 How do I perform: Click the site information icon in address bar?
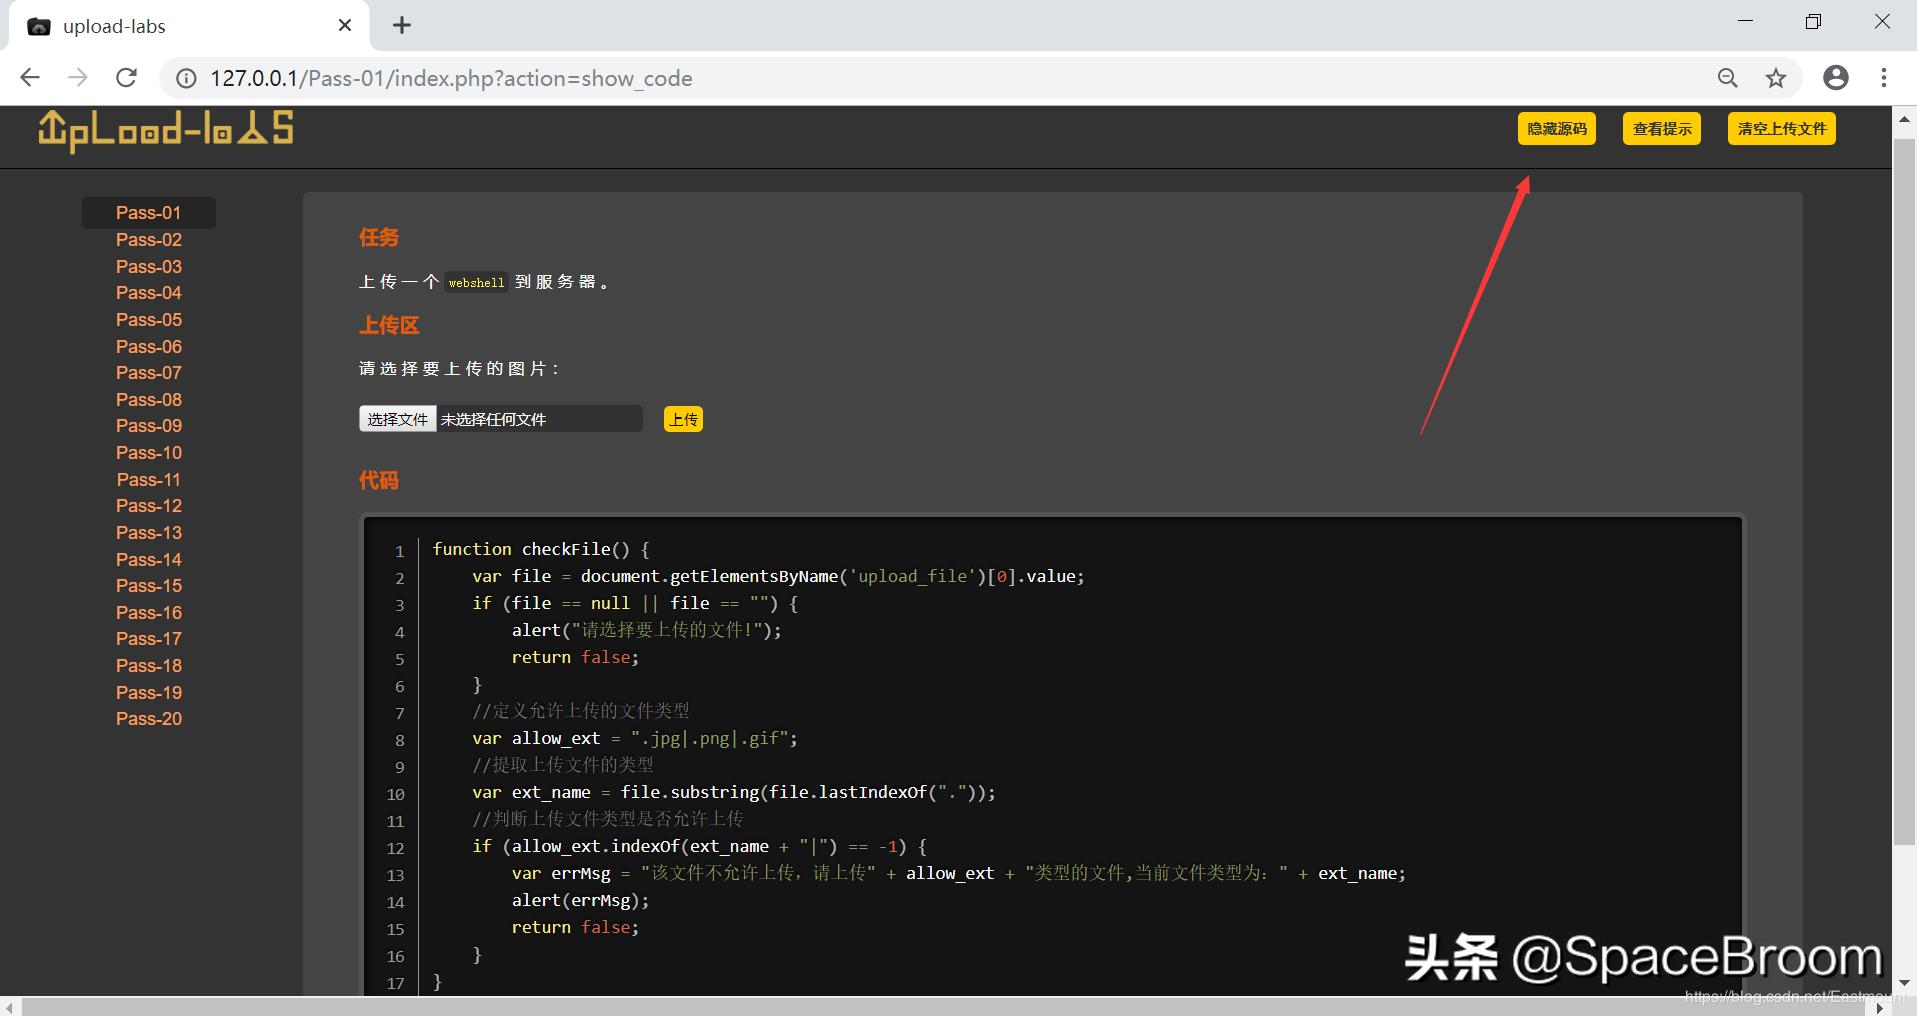coord(186,78)
